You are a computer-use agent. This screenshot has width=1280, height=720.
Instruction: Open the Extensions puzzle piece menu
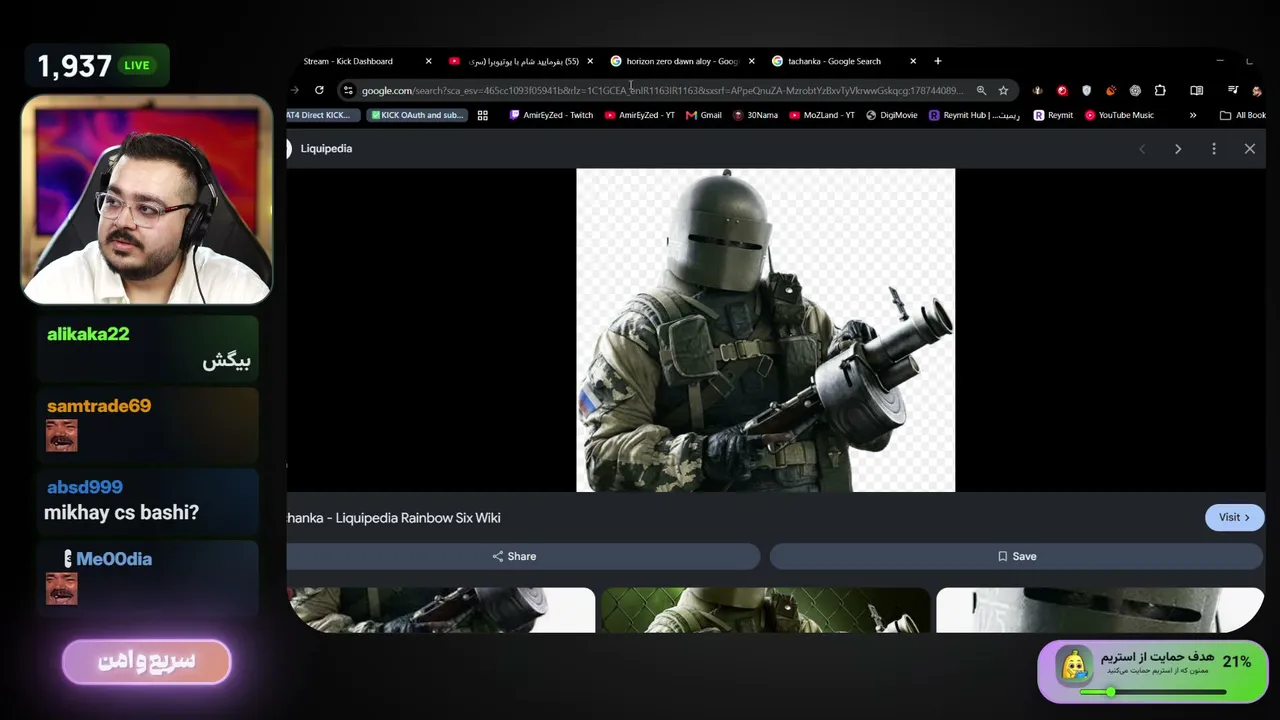[x=1160, y=90]
